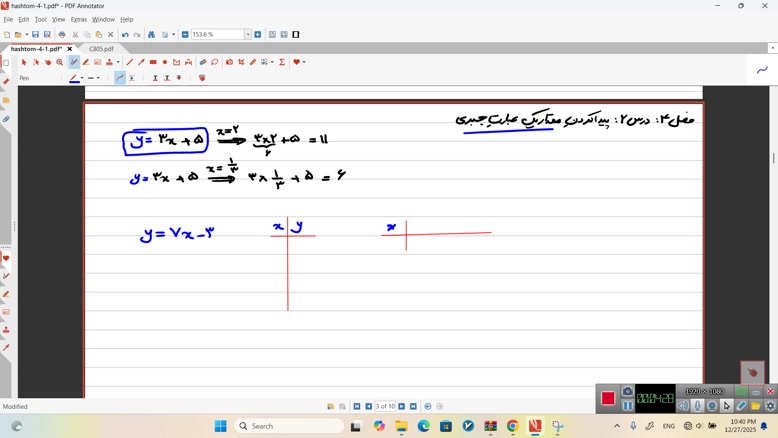The image size is (778, 438).
Task: Select the Marker highlighter tool
Action: 86,62
